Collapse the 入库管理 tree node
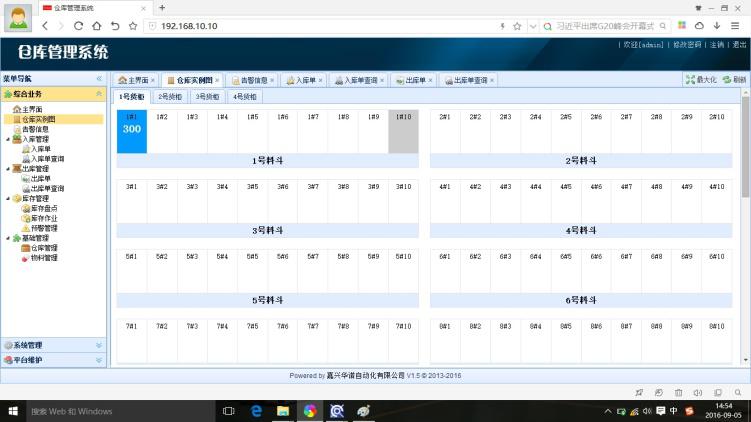The width and height of the screenshot is (751, 422). pyautogui.click(x=8, y=139)
